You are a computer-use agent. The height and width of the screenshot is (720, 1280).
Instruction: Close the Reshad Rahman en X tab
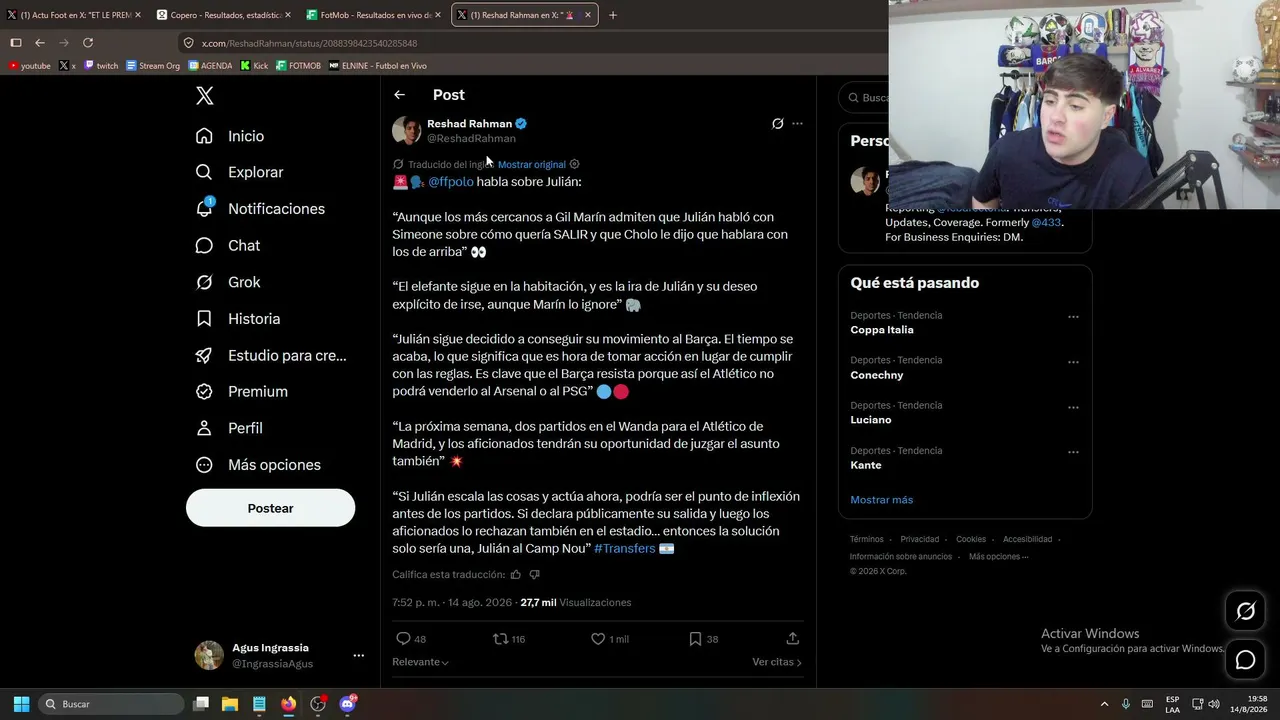coord(588,15)
